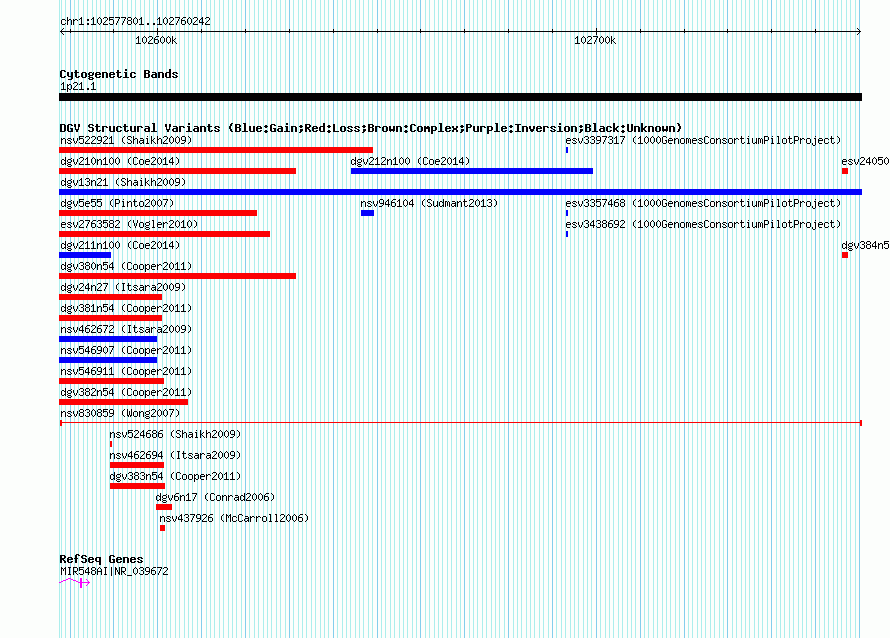Open the esv3397317 variant label
The width and height of the screenshot is (890, 638).
pyautogui.click(x=703, y=140)
